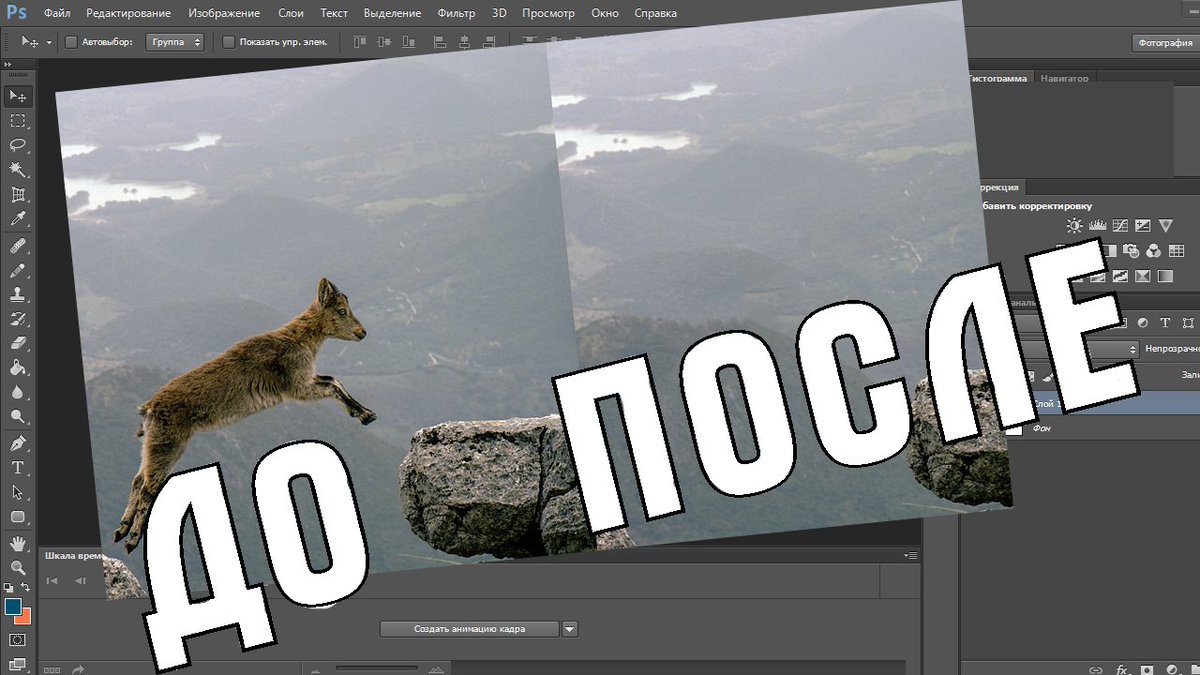Viewport: 1200px width, 675px height.
Task: Select the Pen tool
Action: point(18,443)
